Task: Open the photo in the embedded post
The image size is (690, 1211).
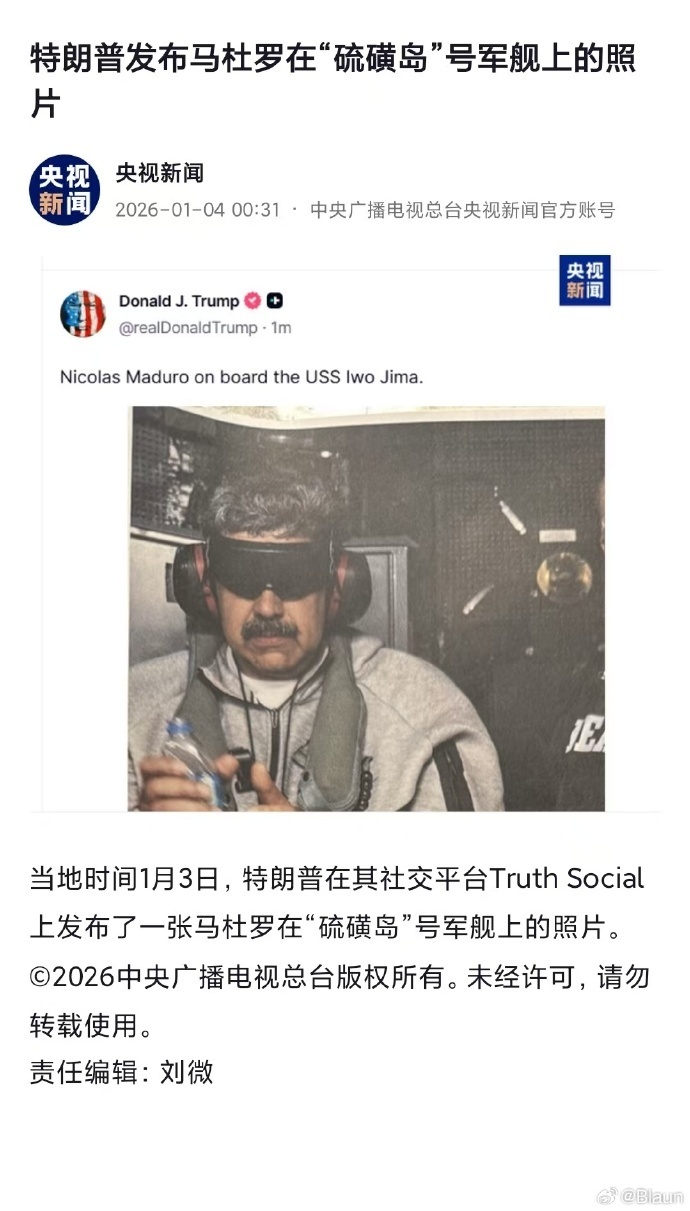Action: (x=366, y=608)
